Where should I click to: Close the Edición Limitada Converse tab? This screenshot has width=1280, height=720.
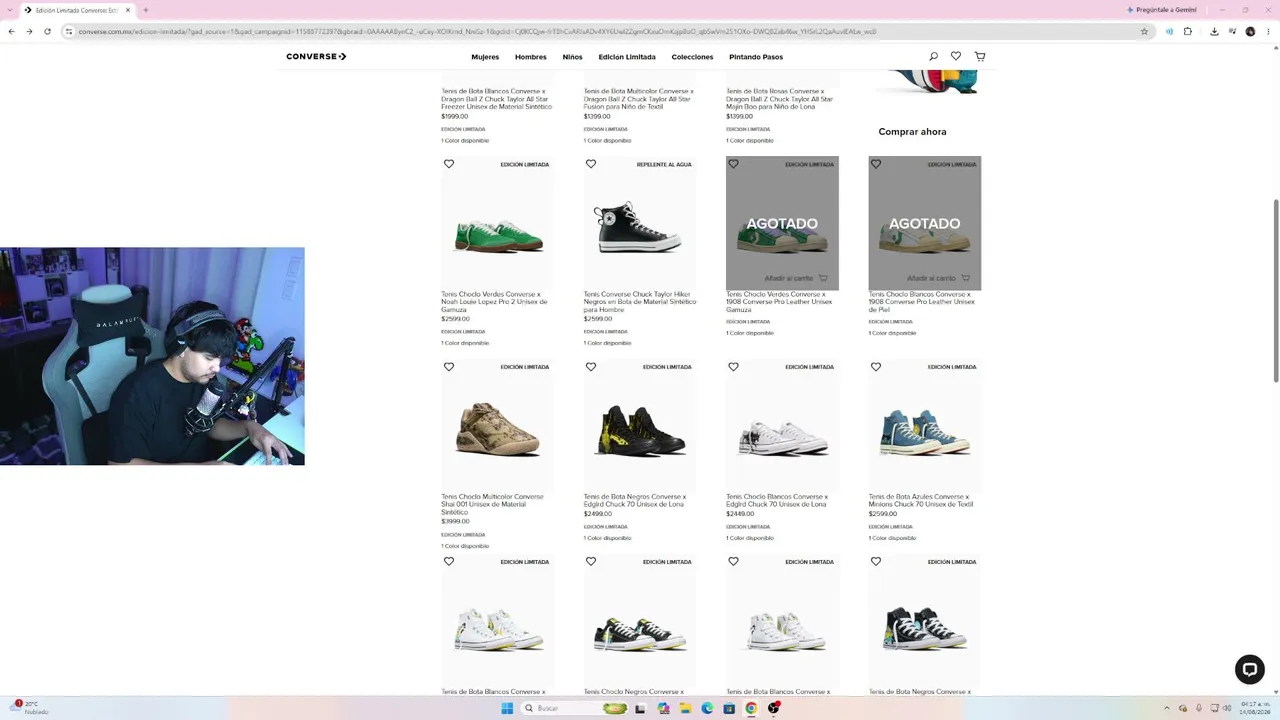[x=128, y=10]
